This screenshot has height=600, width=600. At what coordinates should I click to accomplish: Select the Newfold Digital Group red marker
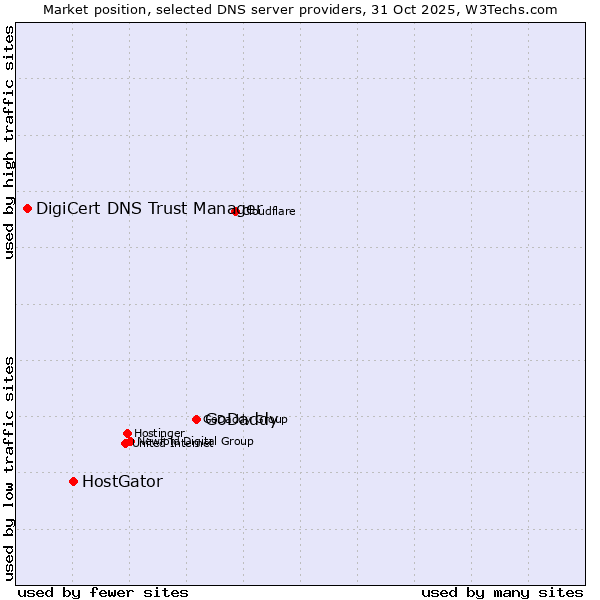130,441
